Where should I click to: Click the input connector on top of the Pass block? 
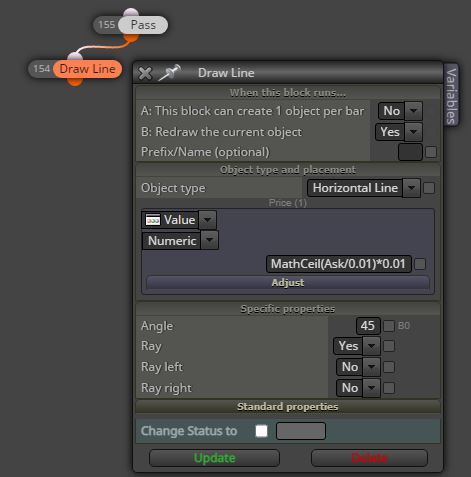131,12
